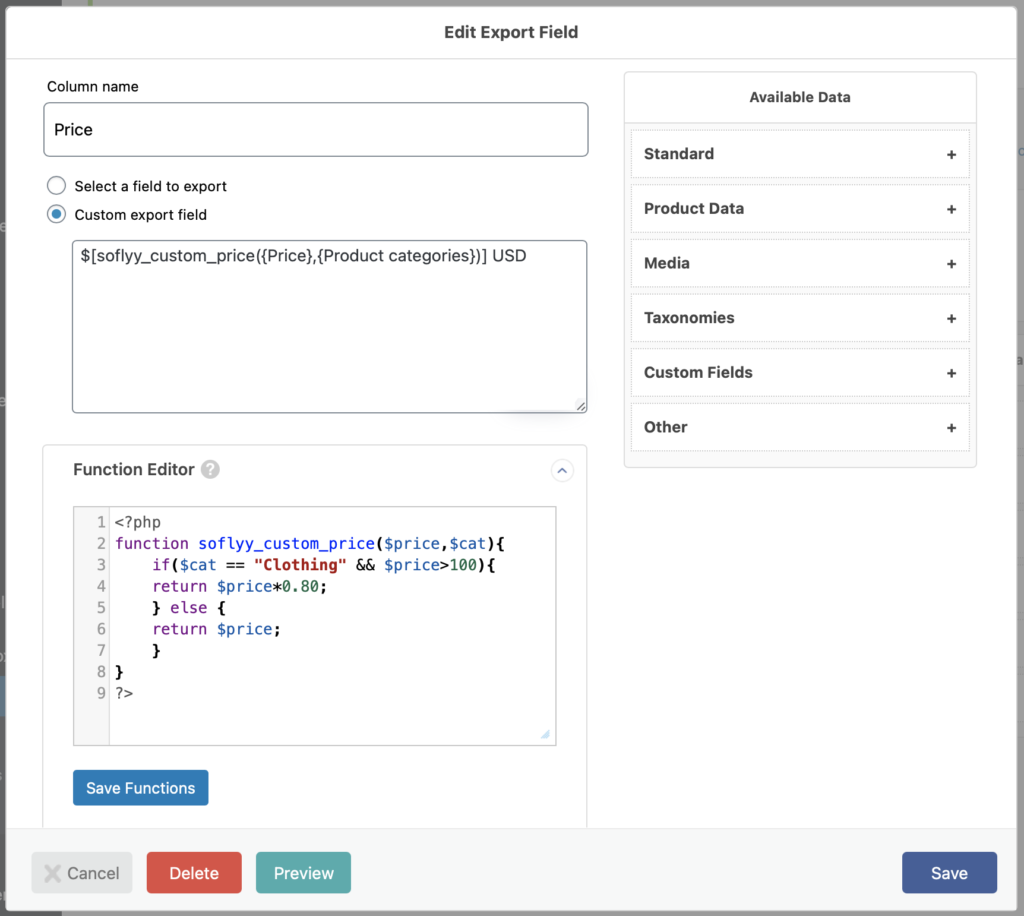Focus the Column name input containing Price
The width and height of the screenshot is (1024, 916).
point(315,130)
